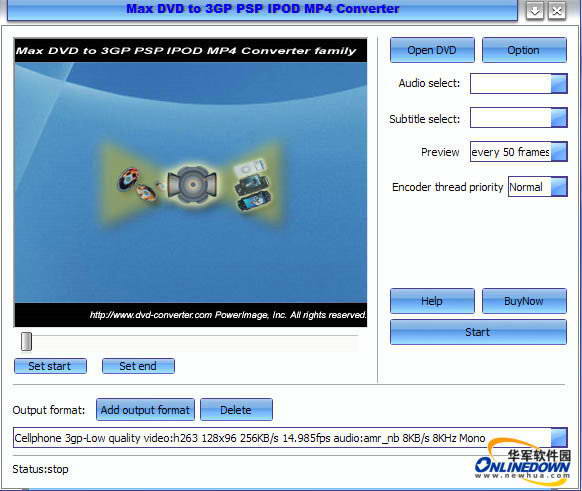
Task: Click the BuyNow button
Action: [524, 301]
